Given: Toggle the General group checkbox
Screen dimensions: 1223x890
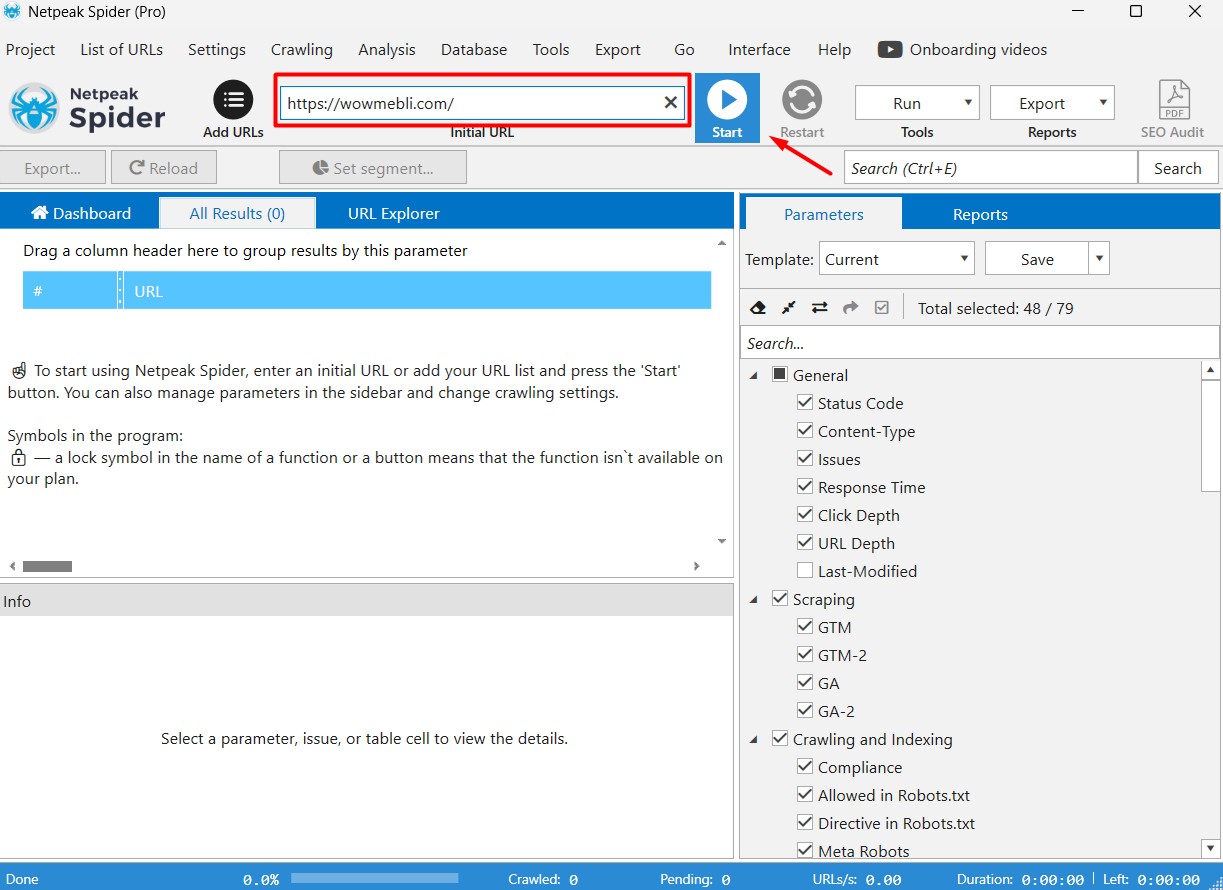Looking at the screenshot, I should [780, 375].
